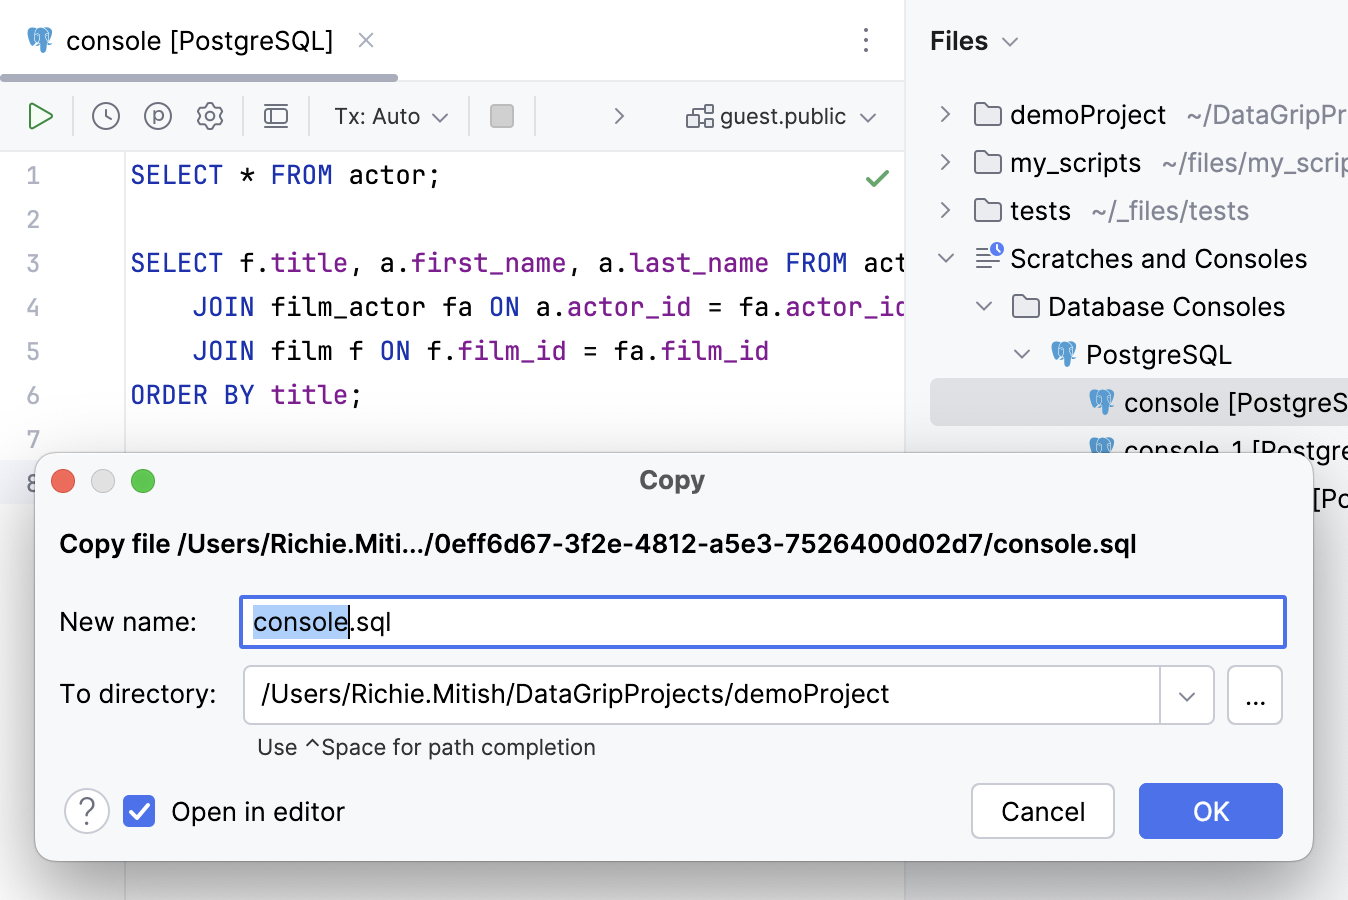This screenshot has width=1348, height=900.
Task: Open query execution history clock icon
Action: tap(104, 116)
